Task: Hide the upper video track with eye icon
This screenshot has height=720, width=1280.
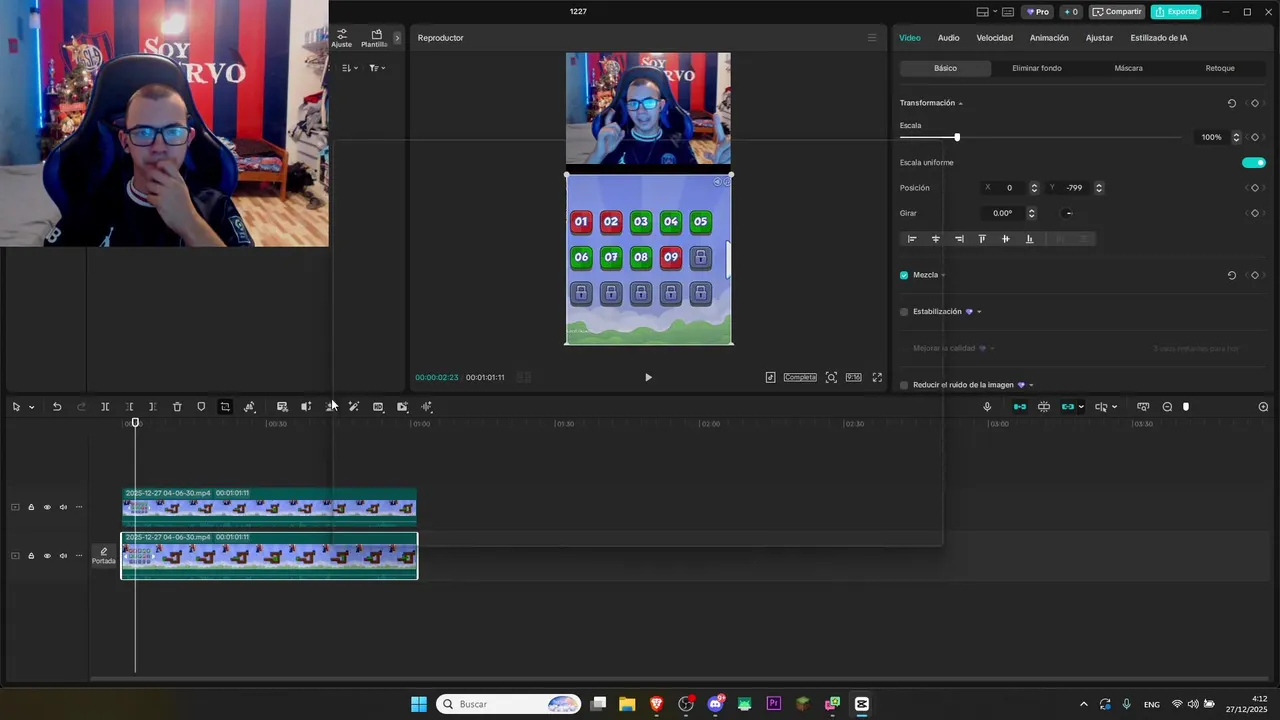Action: point(47,507)
